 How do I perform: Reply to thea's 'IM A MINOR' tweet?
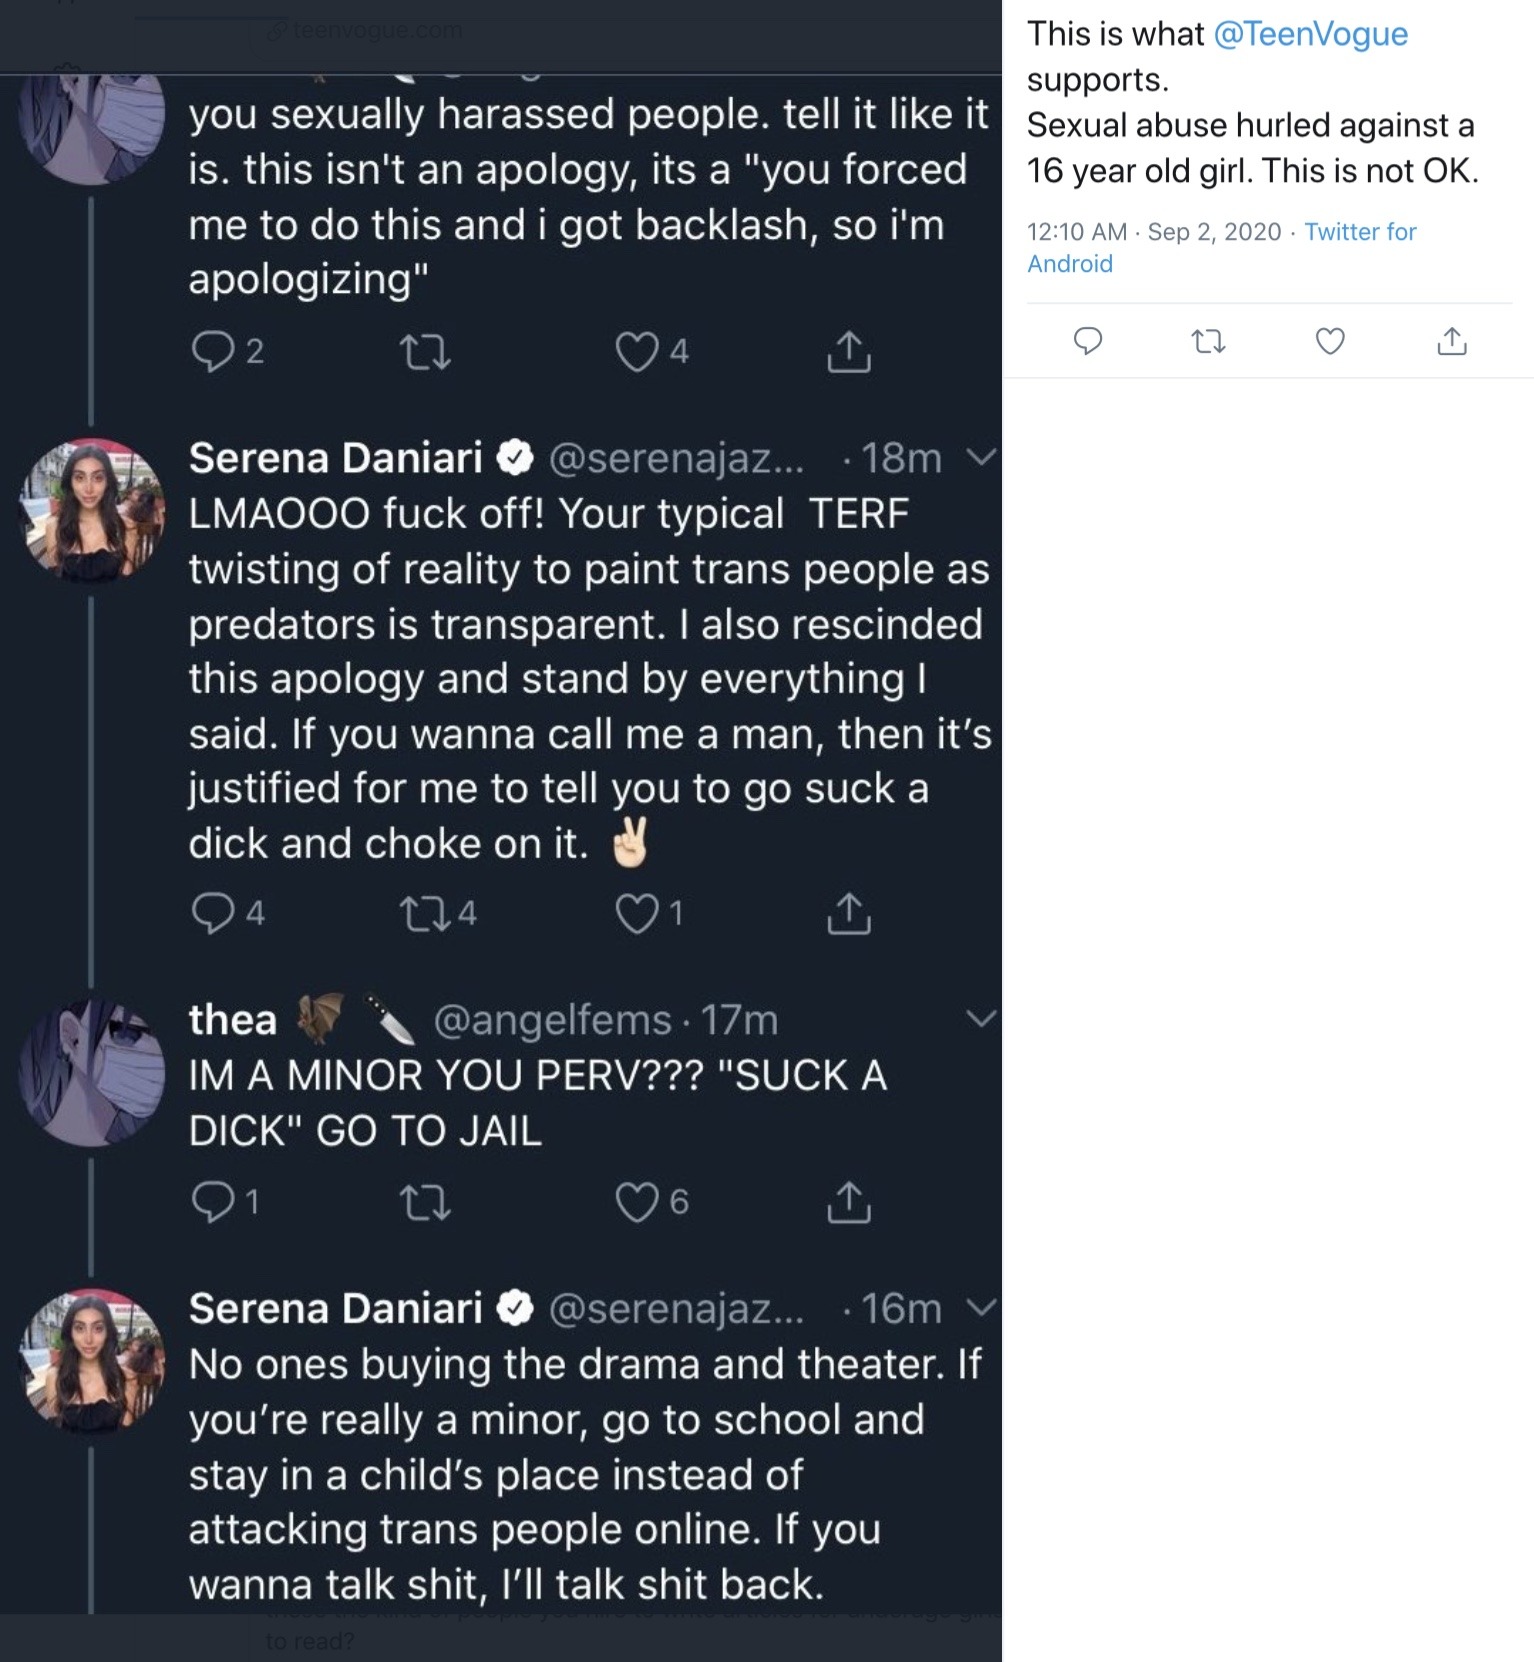click(x=212, y=1202)
